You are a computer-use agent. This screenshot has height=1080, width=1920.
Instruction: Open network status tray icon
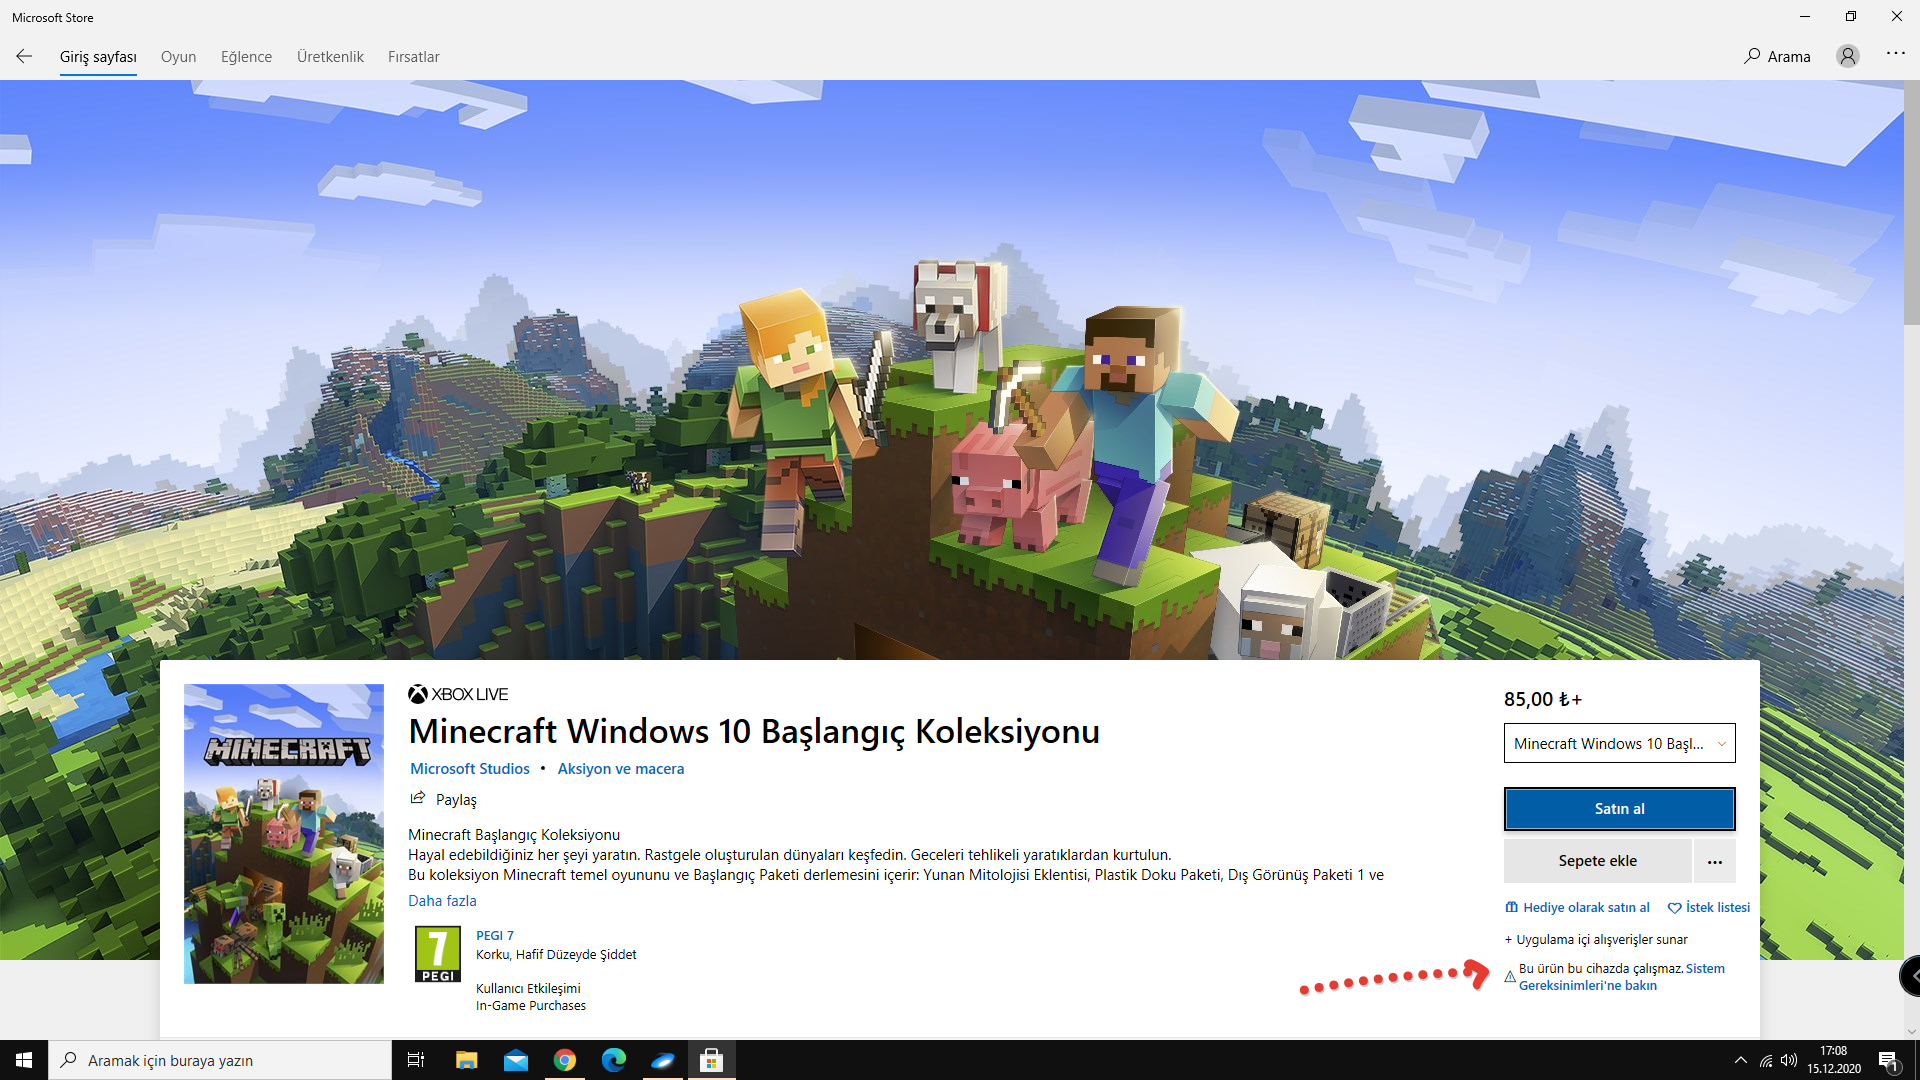pos(1766,1061)
